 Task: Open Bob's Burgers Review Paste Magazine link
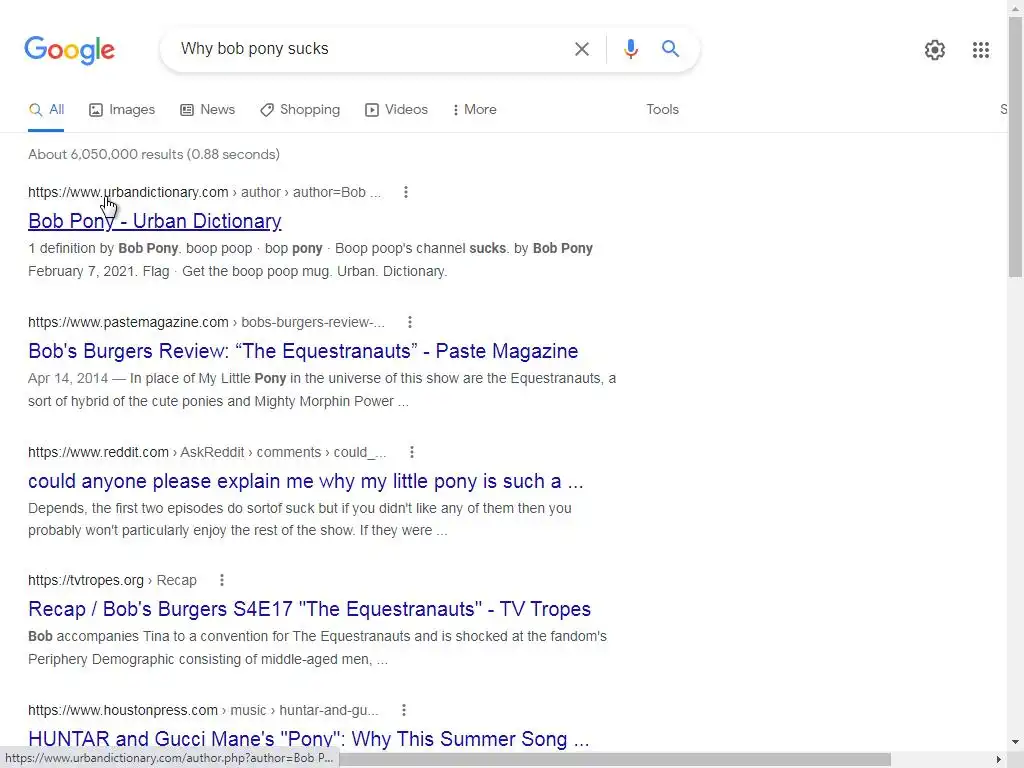coord(303,351)
